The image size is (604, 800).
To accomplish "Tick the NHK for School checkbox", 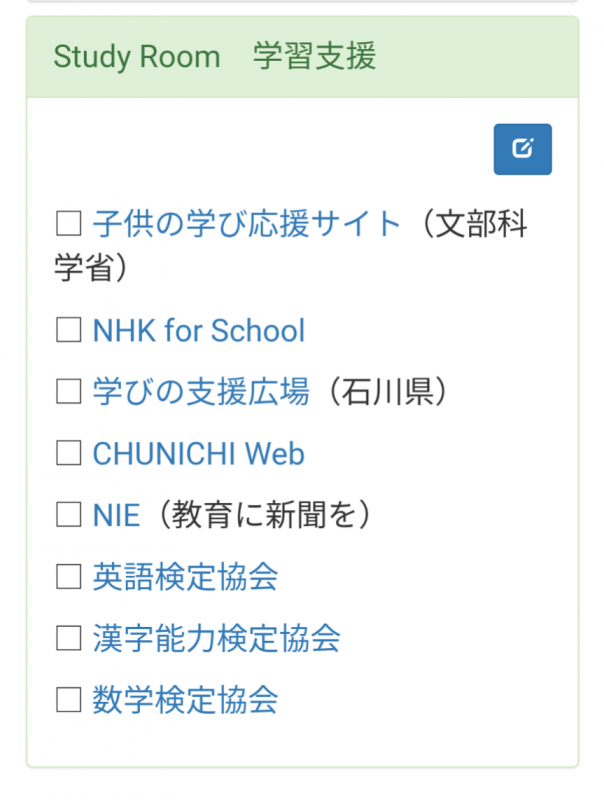I will (x=68, y=331).
